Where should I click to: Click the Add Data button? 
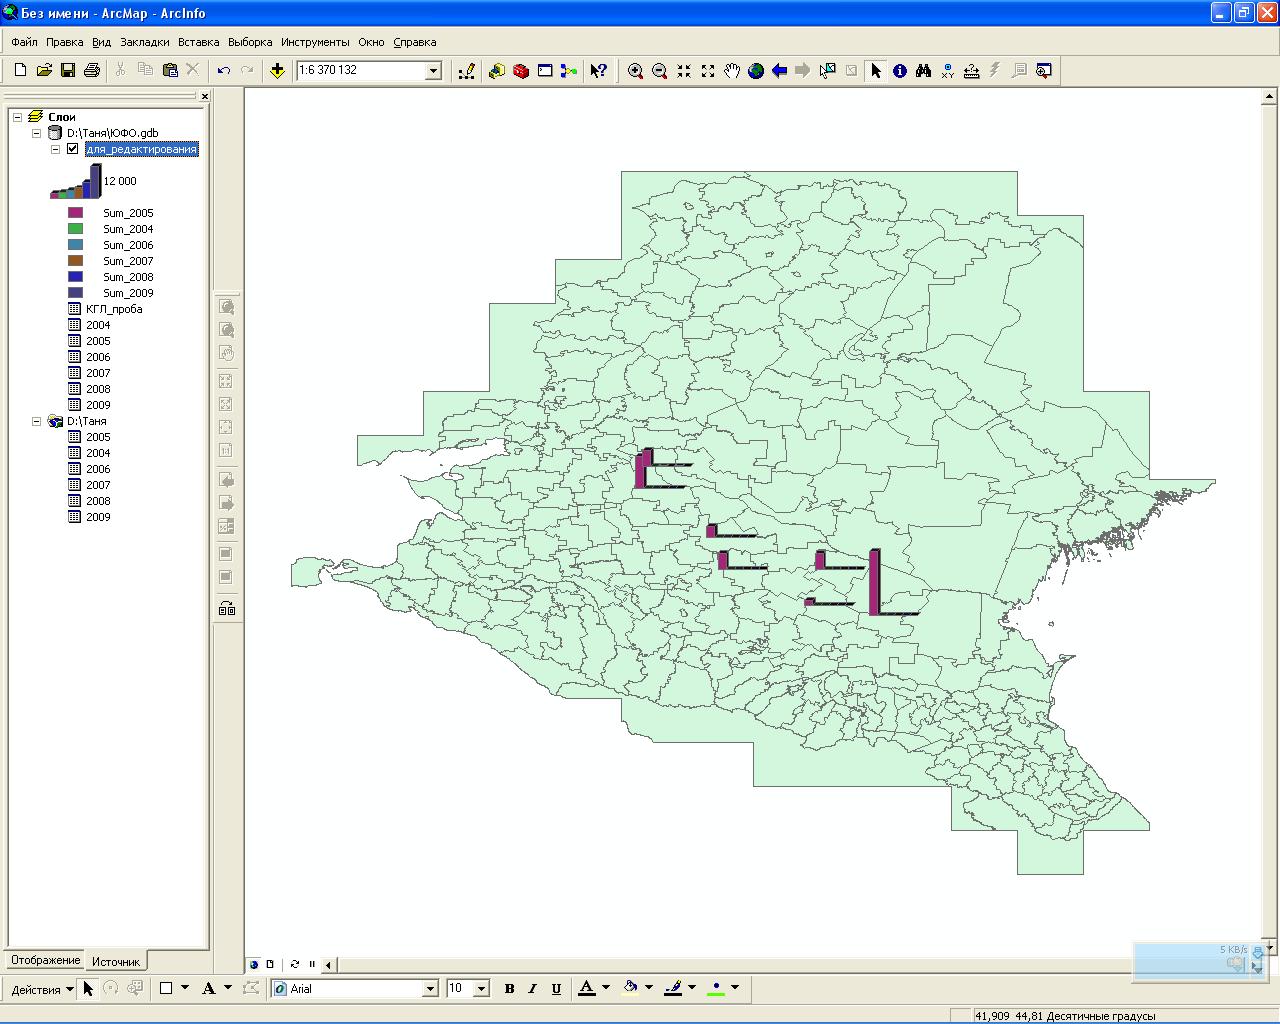click(x=277, y=70)
